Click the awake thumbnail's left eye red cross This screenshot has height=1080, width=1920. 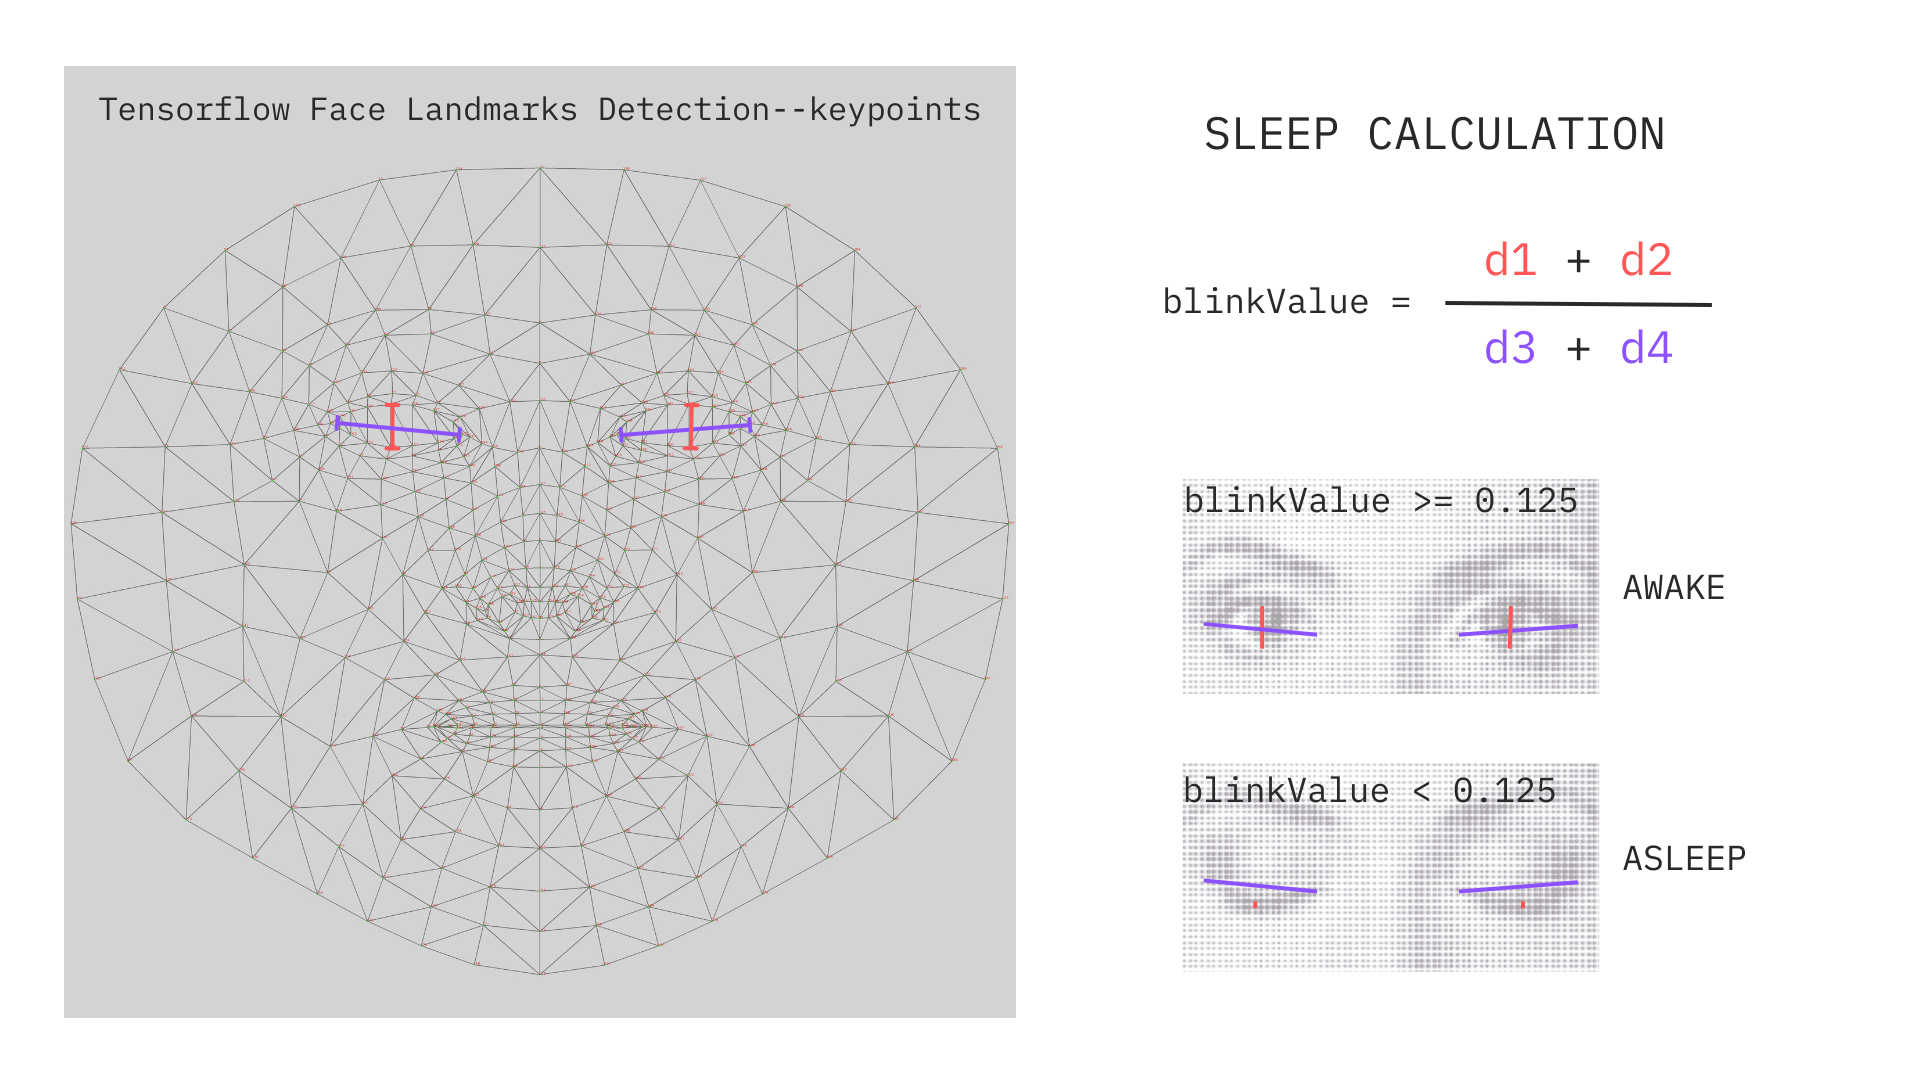click(x=1262, y=627)
